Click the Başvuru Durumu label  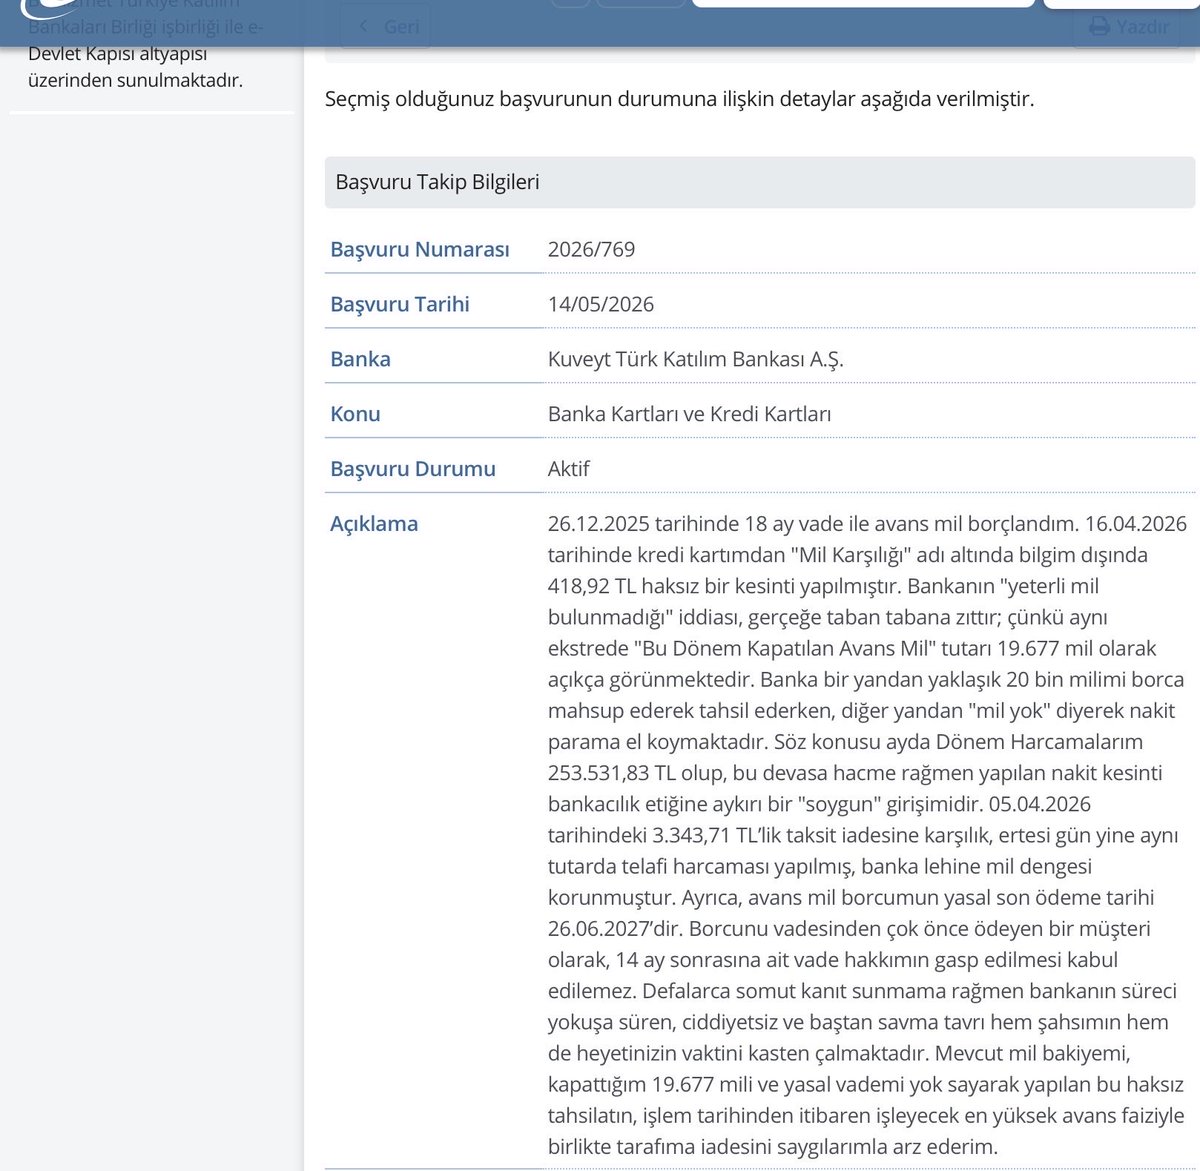tap(413, 469)
